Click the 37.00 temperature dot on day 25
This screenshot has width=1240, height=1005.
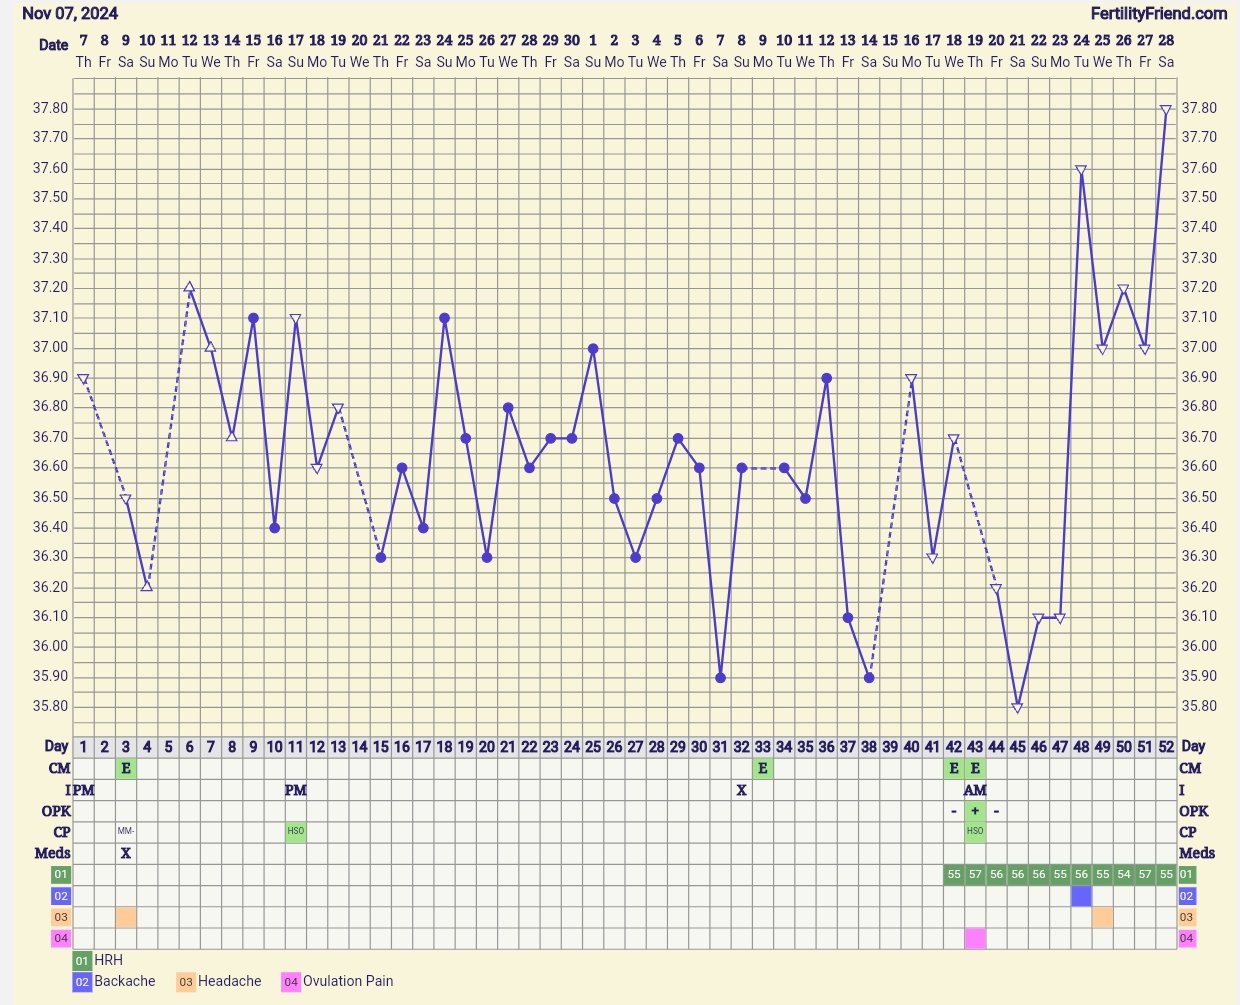[x=593, y=349]
